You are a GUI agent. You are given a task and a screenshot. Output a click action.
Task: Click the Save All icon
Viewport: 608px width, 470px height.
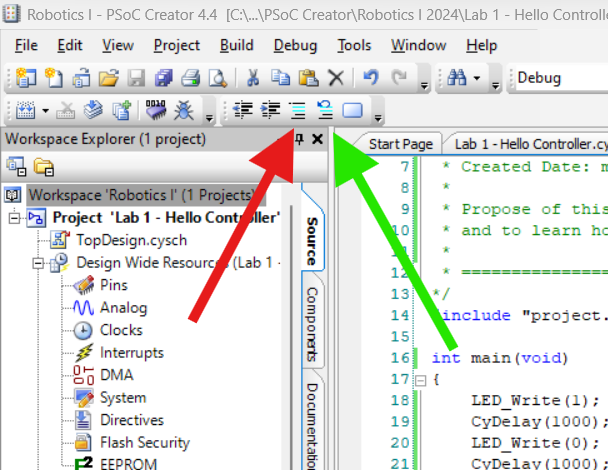click(x=163, y=78)
